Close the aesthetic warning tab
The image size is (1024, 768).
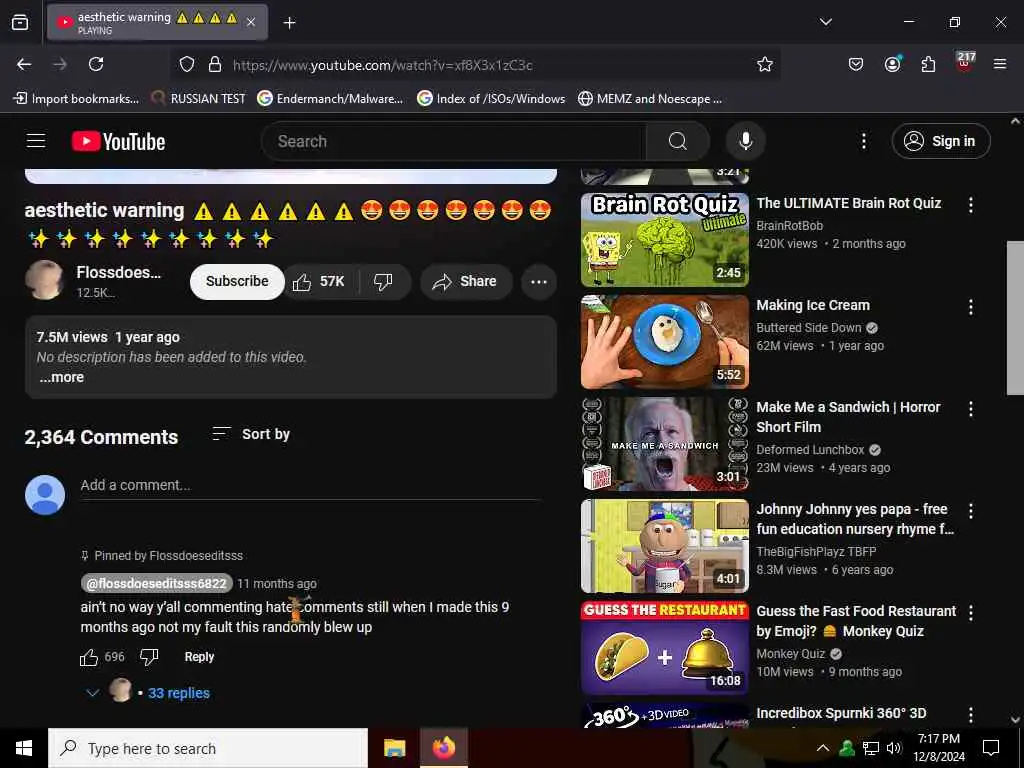pos(251,22)
